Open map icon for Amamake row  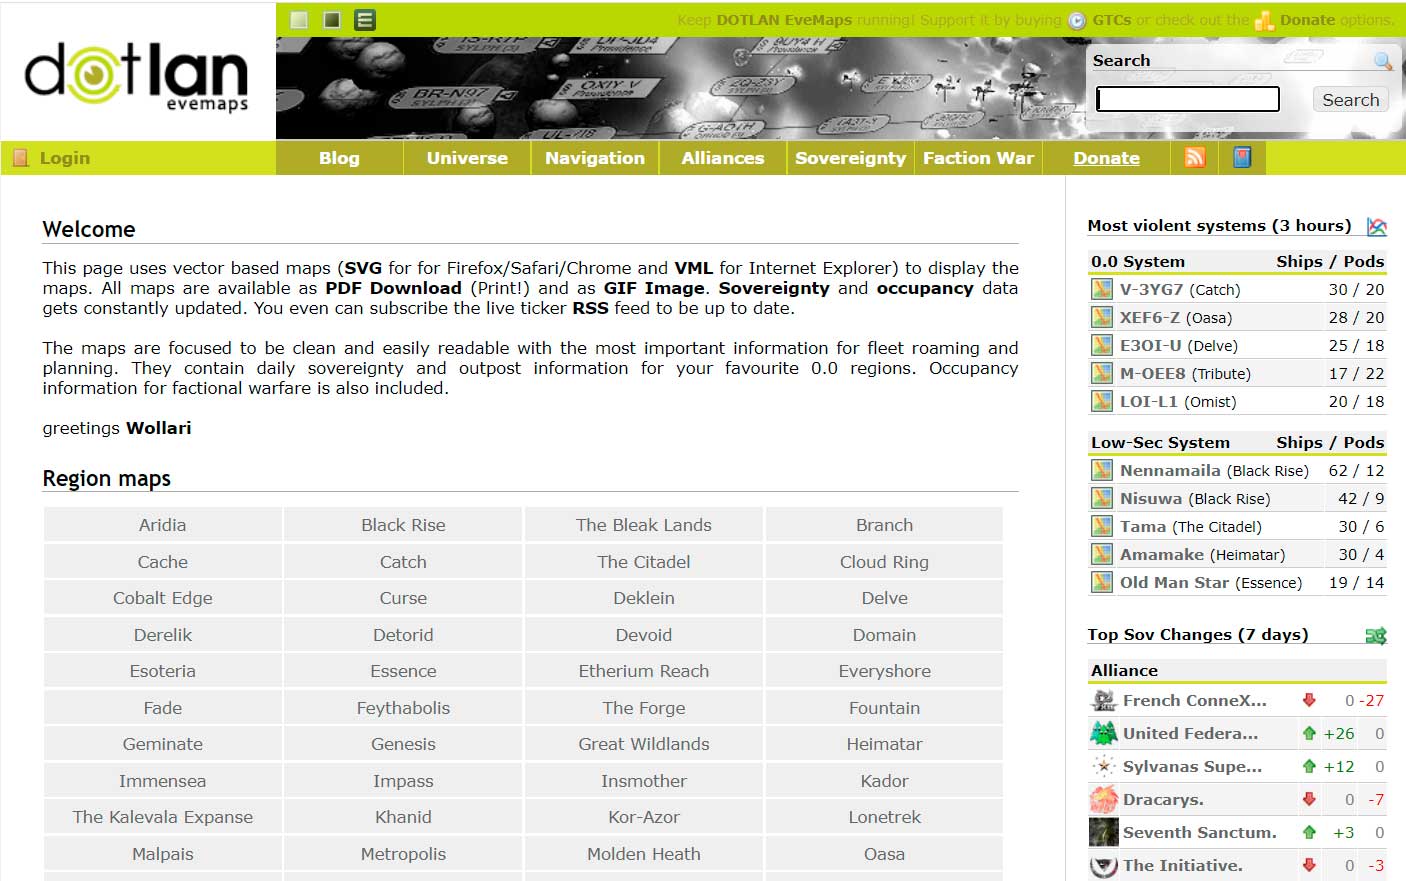coord(1102,554)
